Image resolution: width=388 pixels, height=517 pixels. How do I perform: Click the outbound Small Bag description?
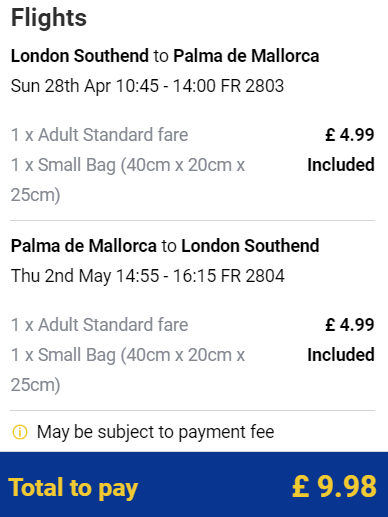coord(128,180)
